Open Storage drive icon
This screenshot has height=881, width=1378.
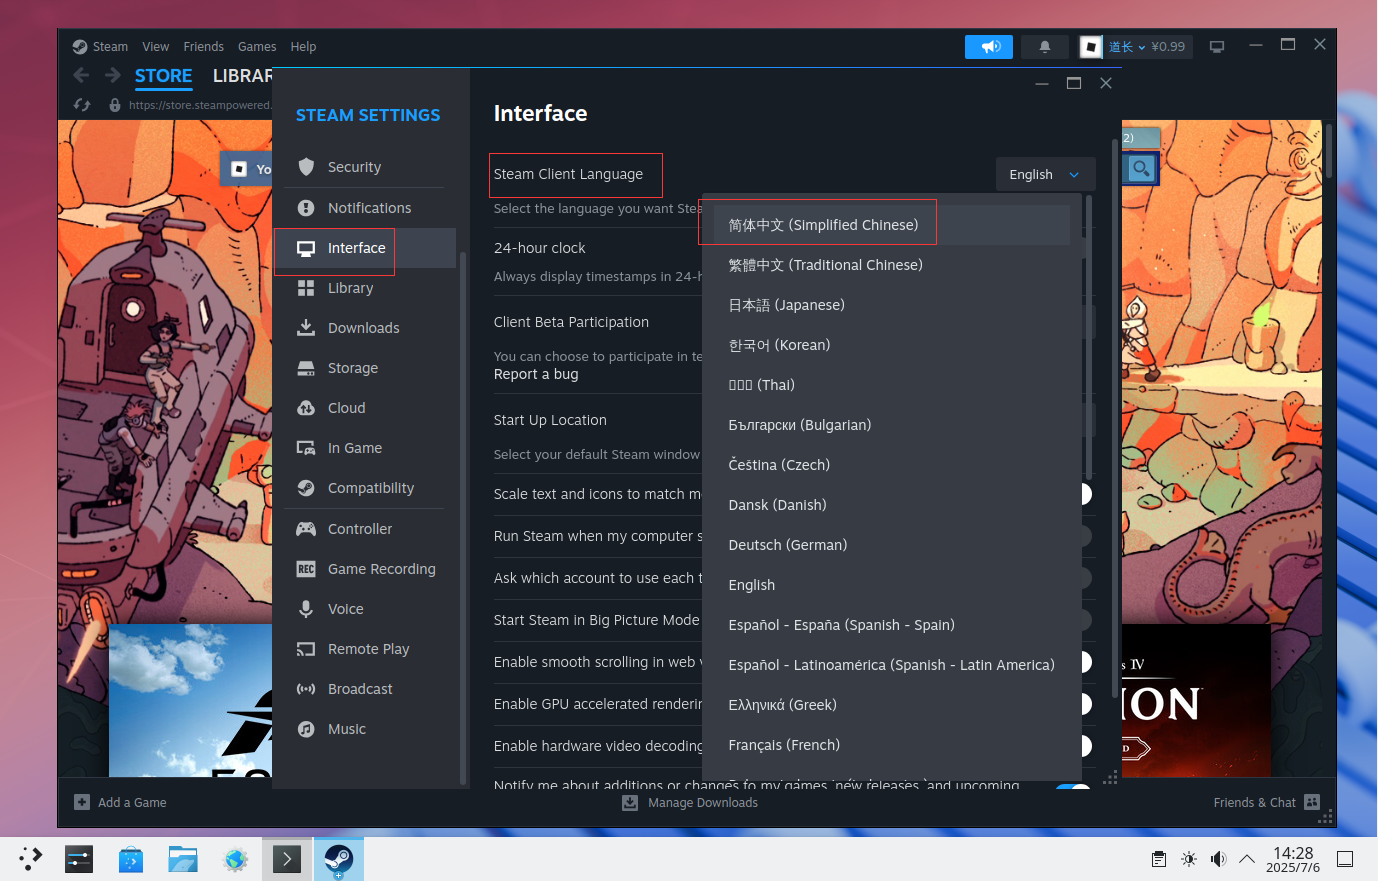click(x=306, y=368)
